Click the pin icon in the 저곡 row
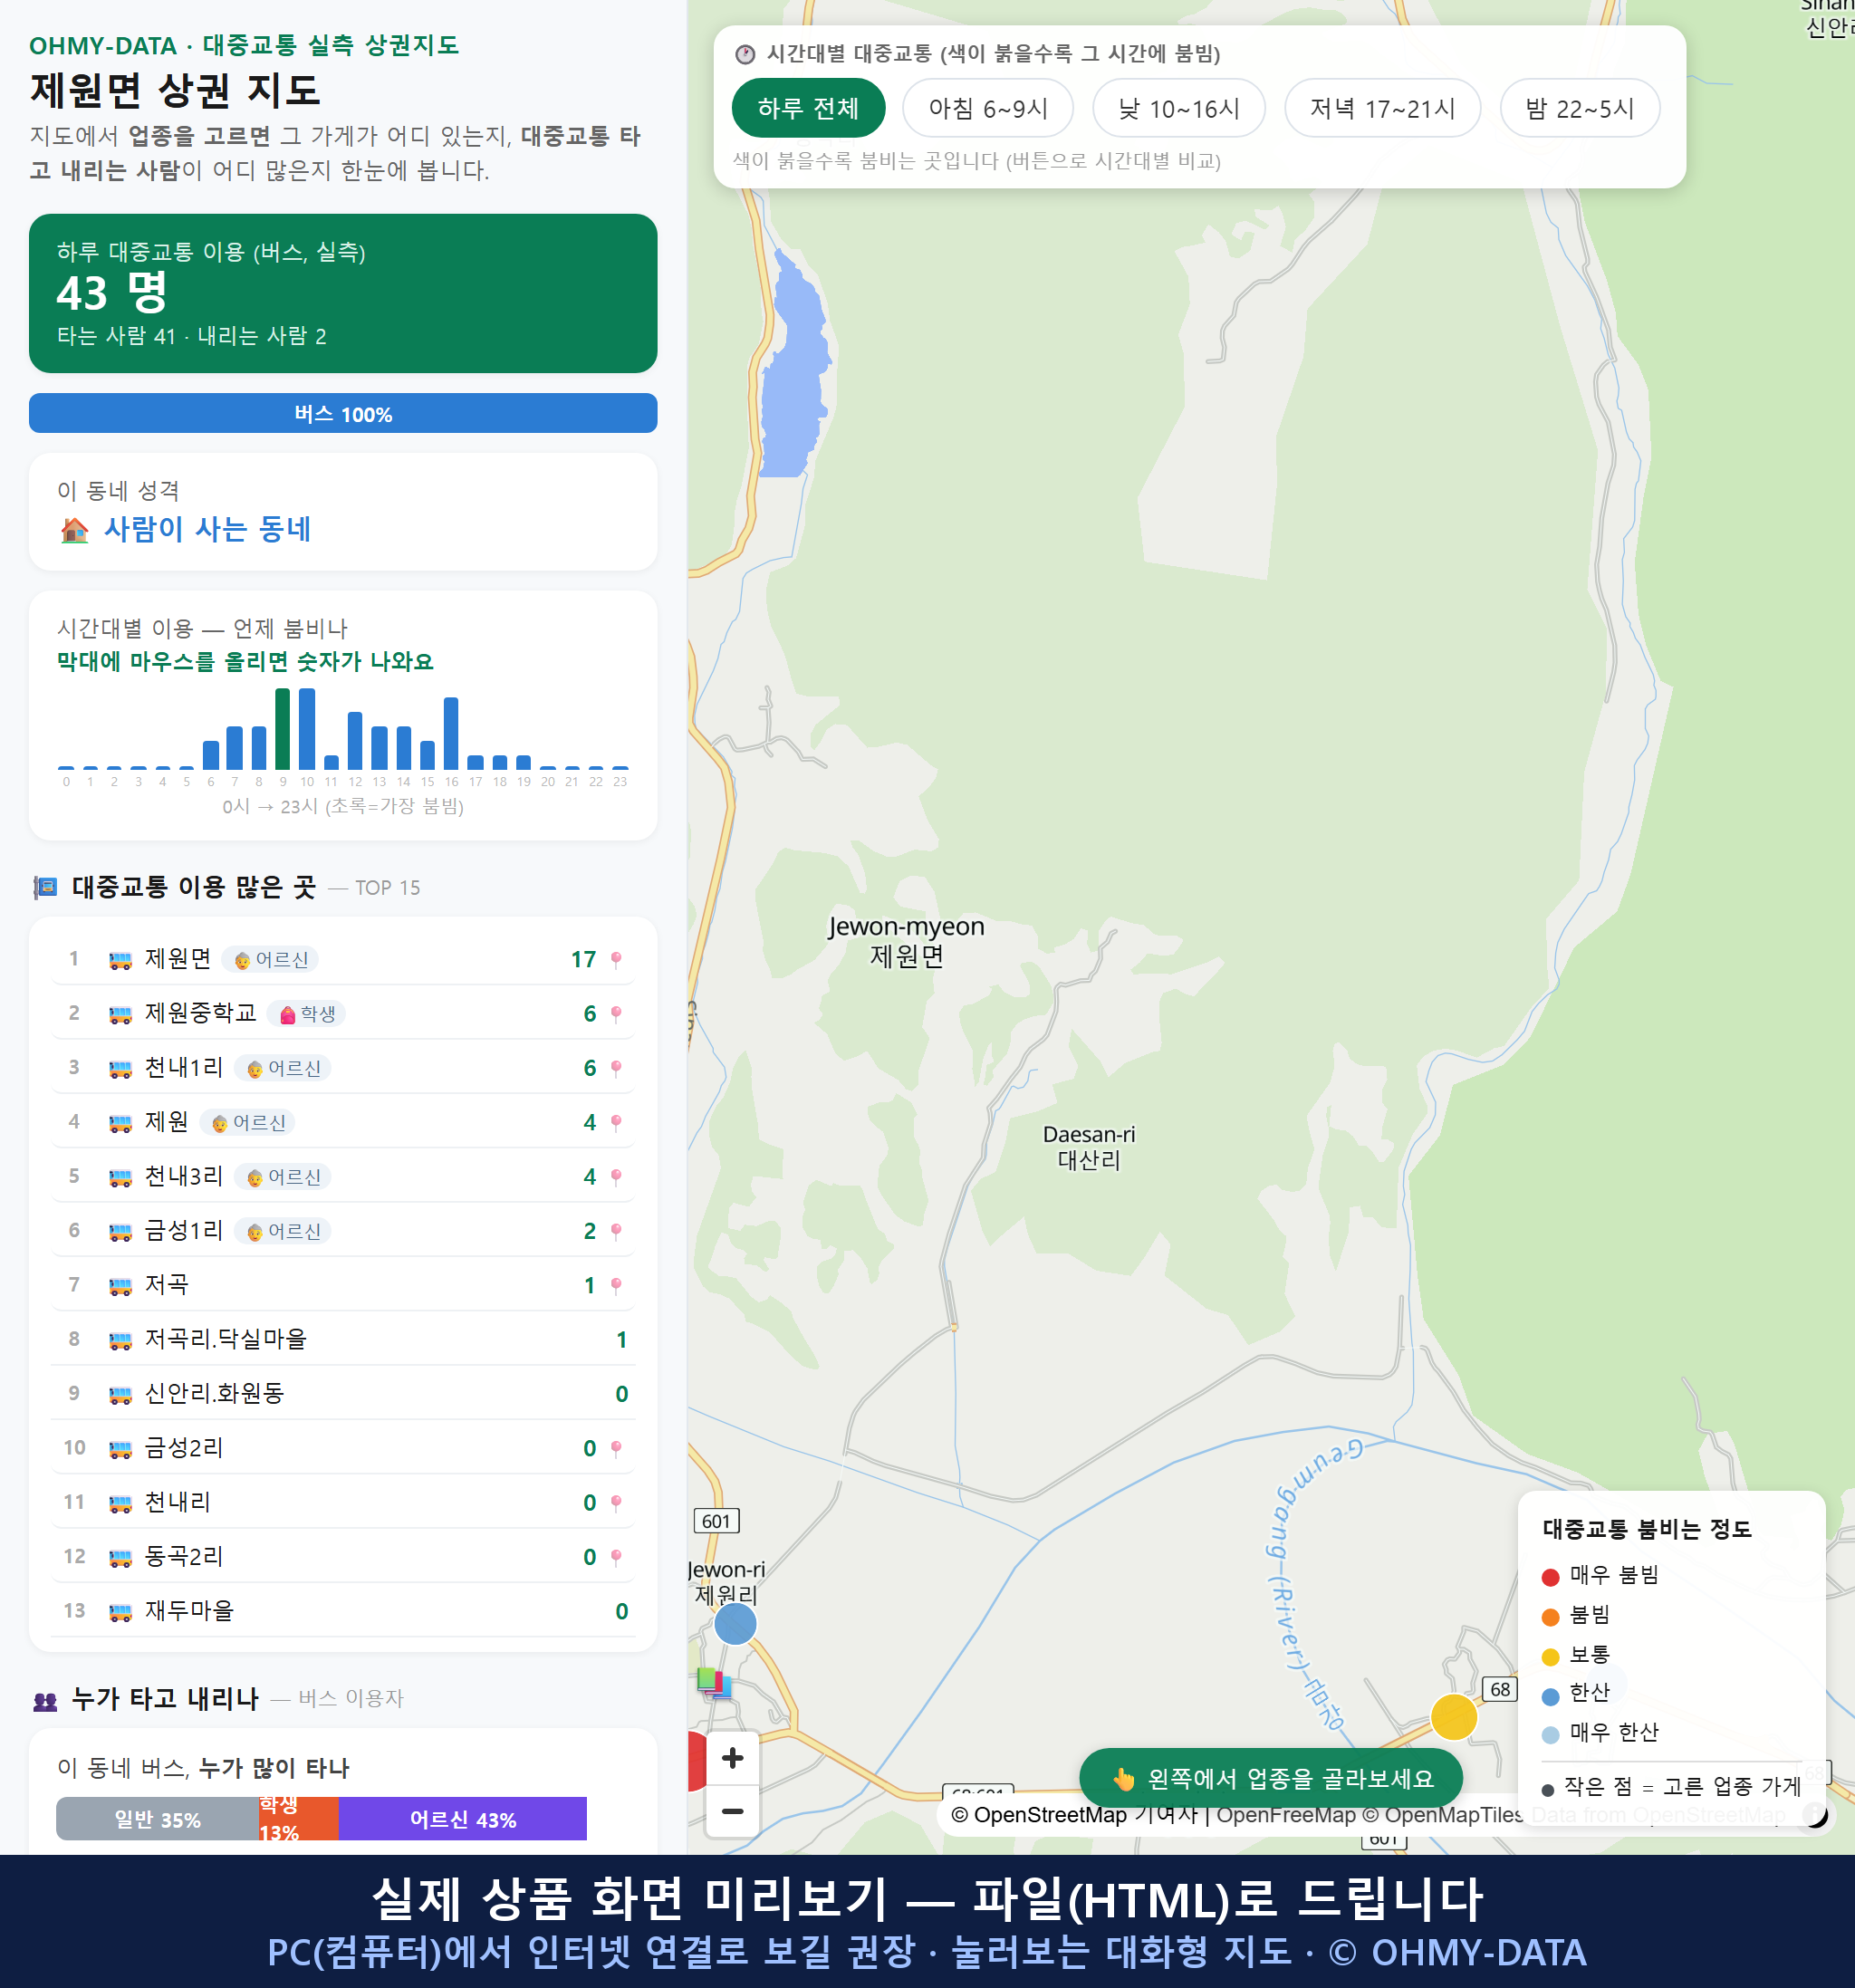1855x1988 pixels. [616, 1285]
